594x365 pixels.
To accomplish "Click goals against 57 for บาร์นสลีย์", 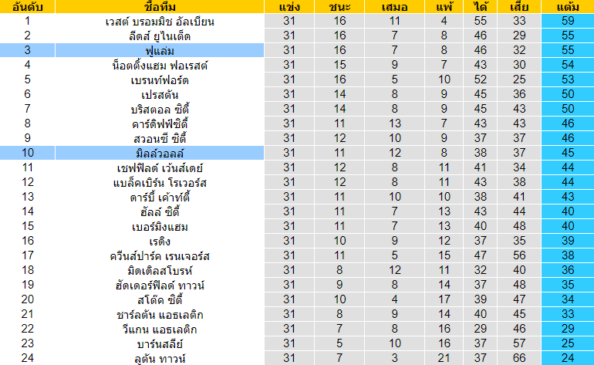I will (519, 343).
